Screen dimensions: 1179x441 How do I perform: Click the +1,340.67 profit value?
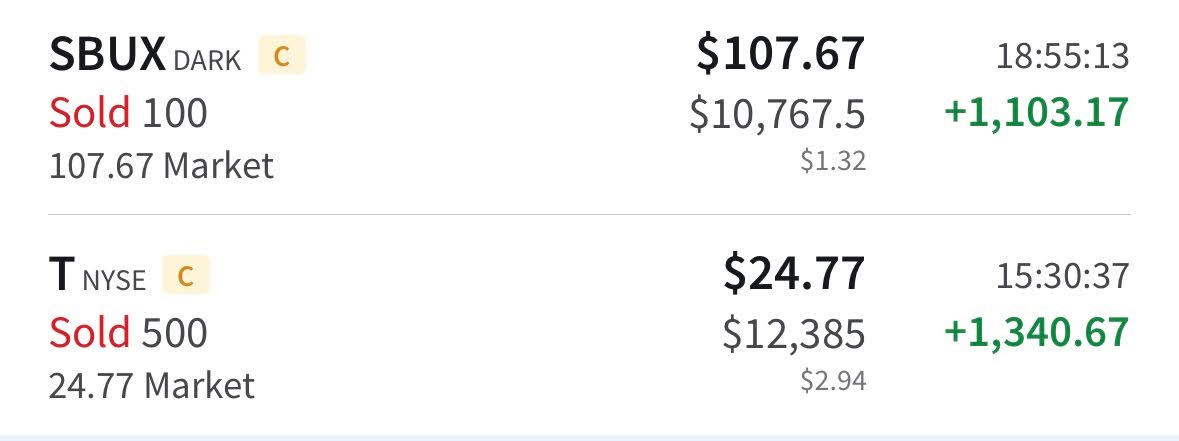(x=1037, y=333)
